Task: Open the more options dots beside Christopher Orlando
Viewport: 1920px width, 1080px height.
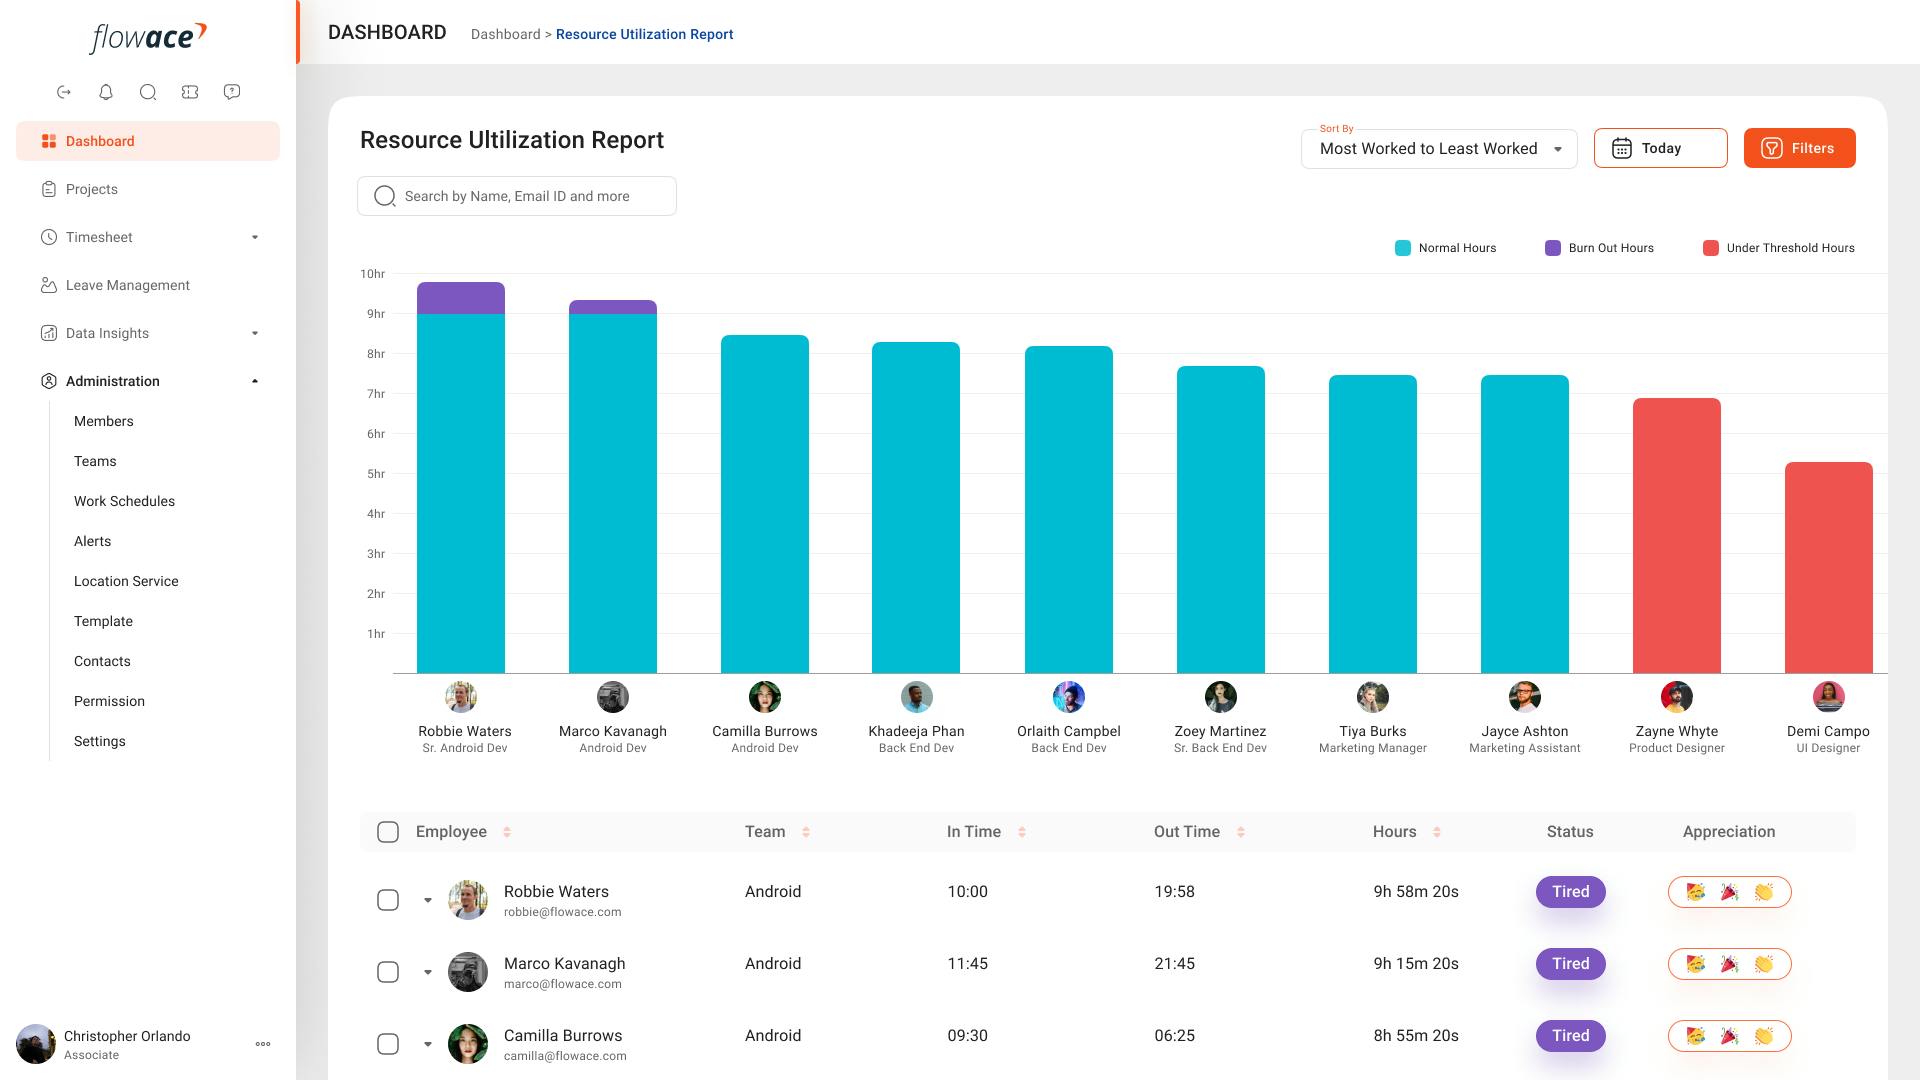Action: click(x=263, y=1044)
